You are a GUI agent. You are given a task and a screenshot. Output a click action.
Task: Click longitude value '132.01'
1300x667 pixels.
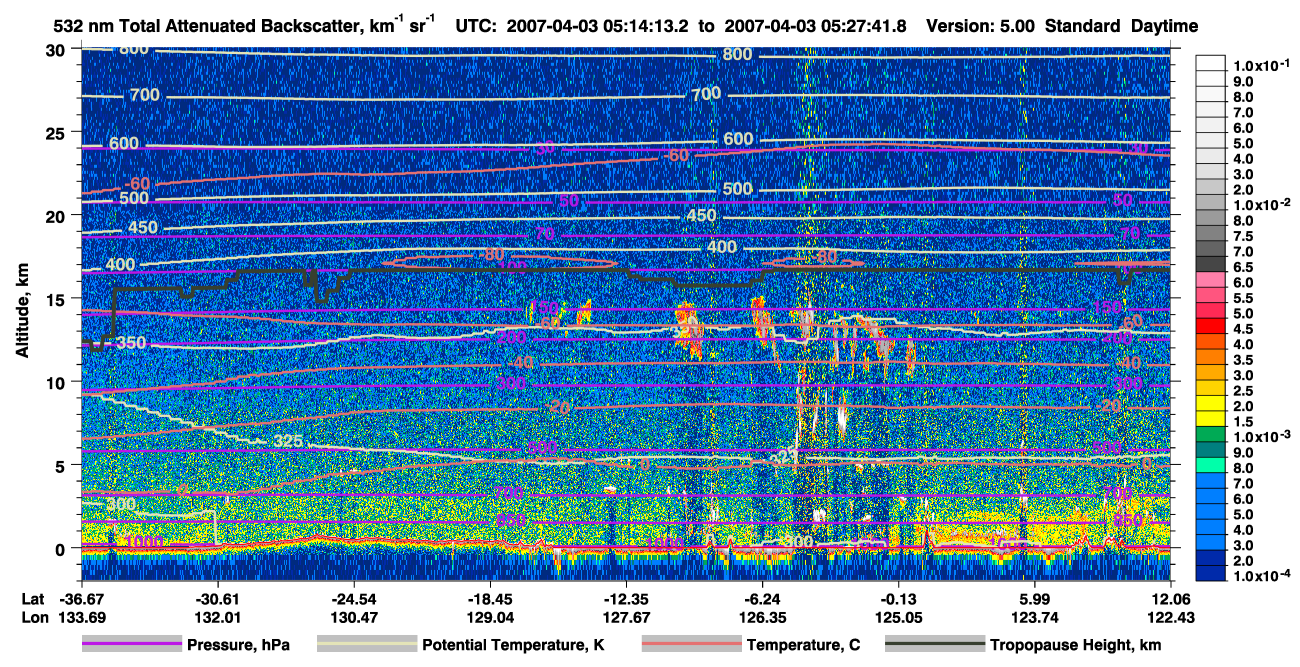(x=216, y=617)
